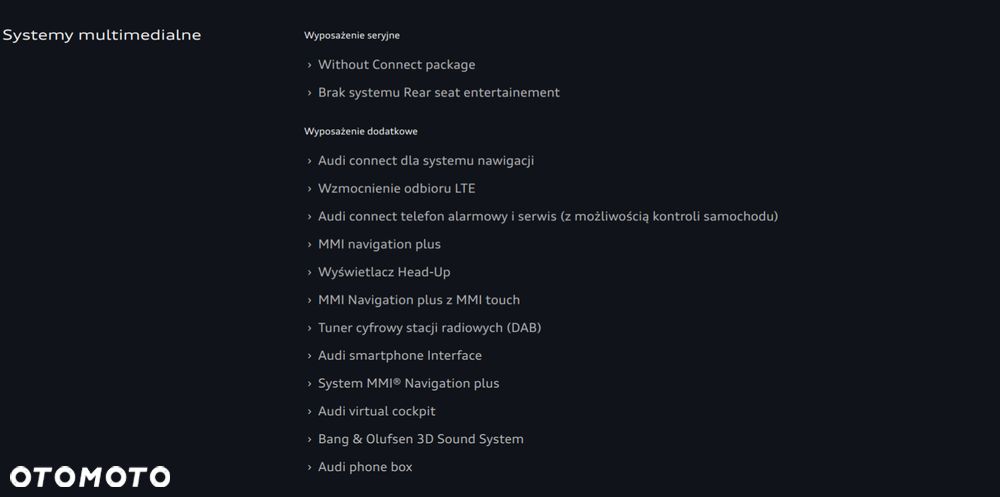The image size is (1000, 497).
Task: Select the Wyposażenie dodatkowe subheading
Action: (361, 131)
